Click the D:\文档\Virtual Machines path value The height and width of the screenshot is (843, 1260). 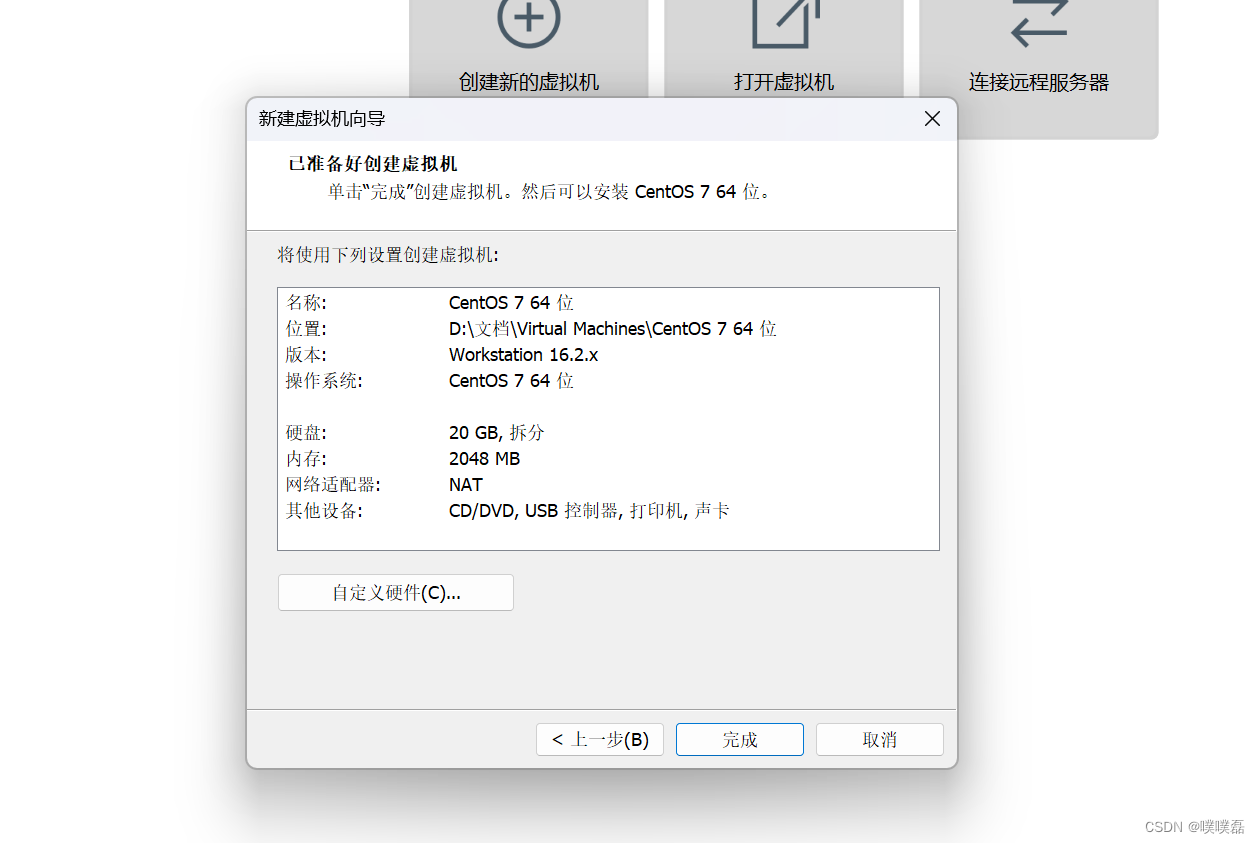(613, 328)
